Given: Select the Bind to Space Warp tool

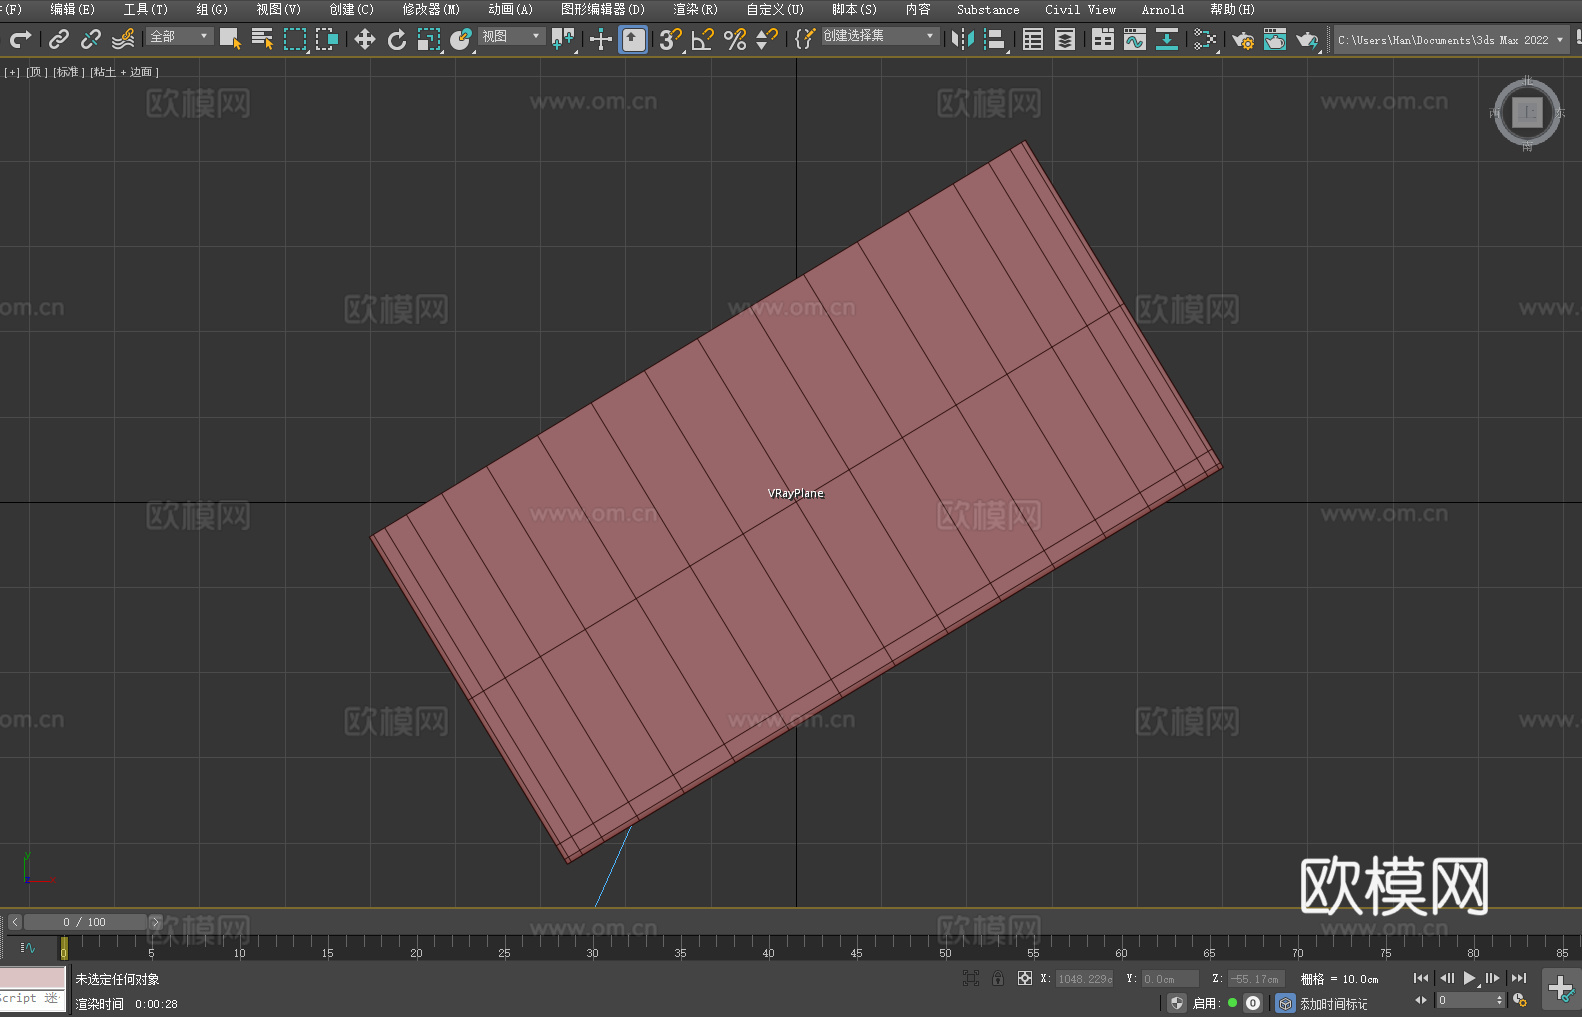Looking at the screenshot, I should 123,39.
